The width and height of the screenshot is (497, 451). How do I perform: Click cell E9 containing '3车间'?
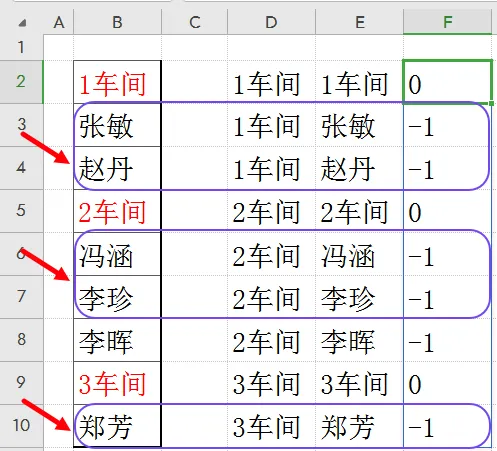[359, 383]
